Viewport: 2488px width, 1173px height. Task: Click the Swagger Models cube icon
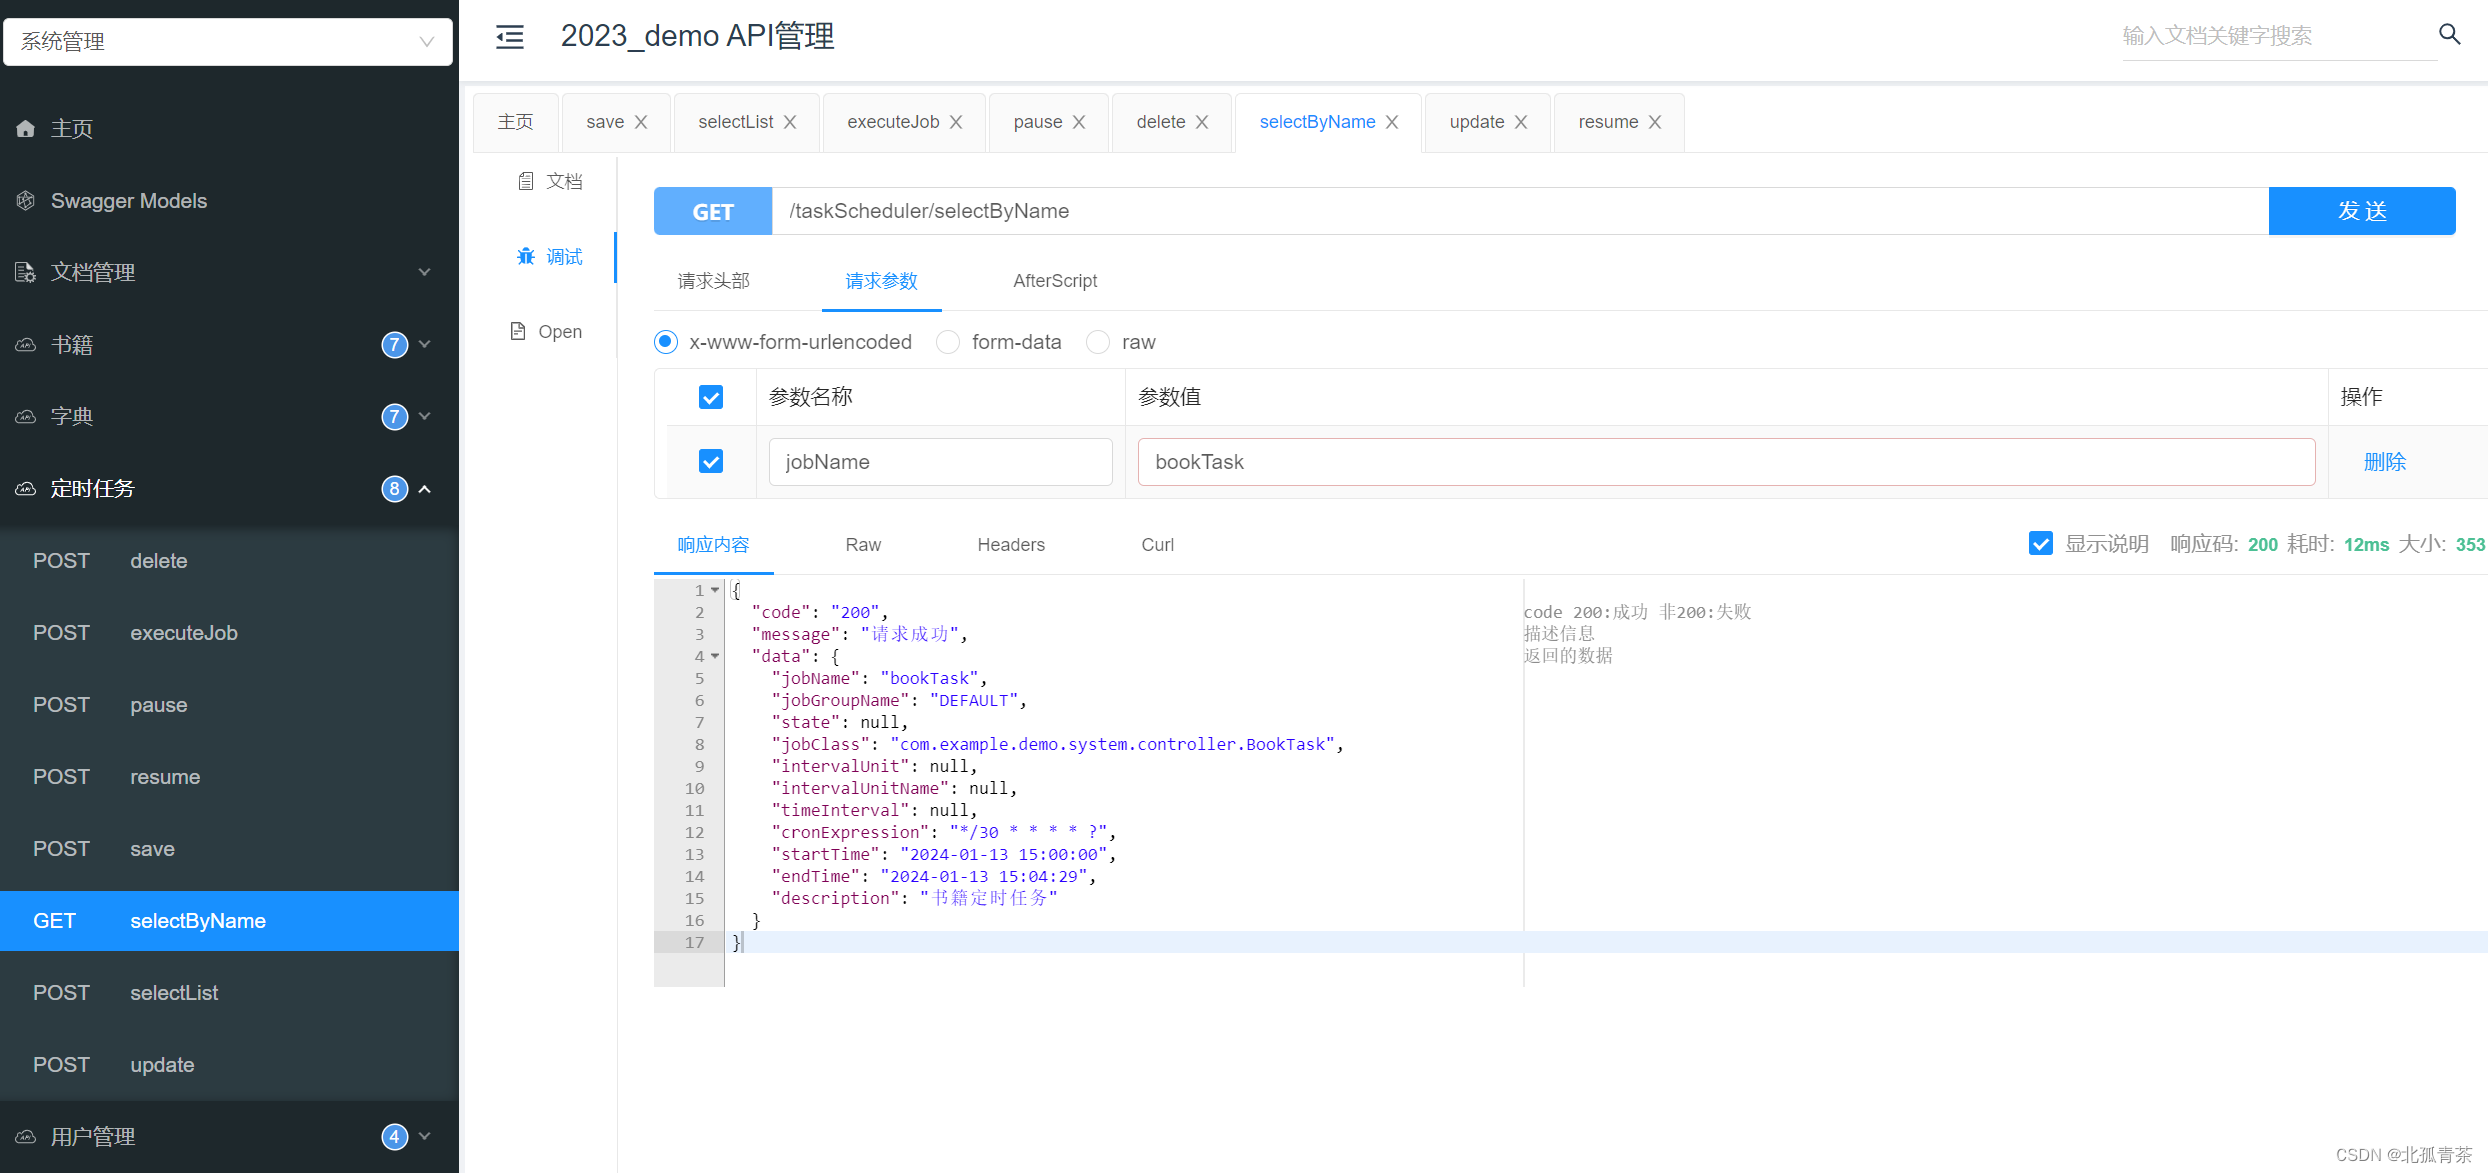[x=26, y=201]
